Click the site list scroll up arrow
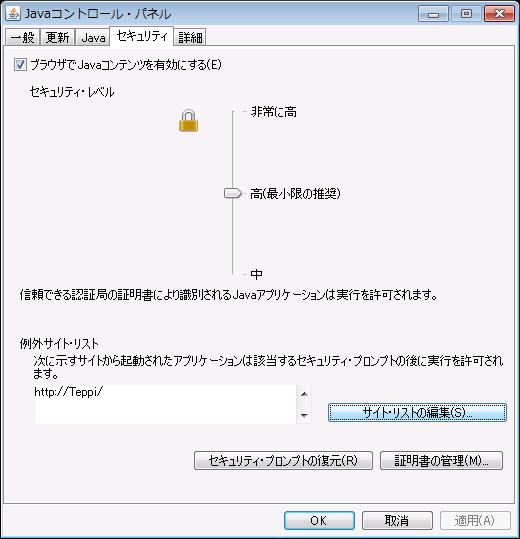The width and height of the screenshot is (520, 539). click(x=304, y=394)
